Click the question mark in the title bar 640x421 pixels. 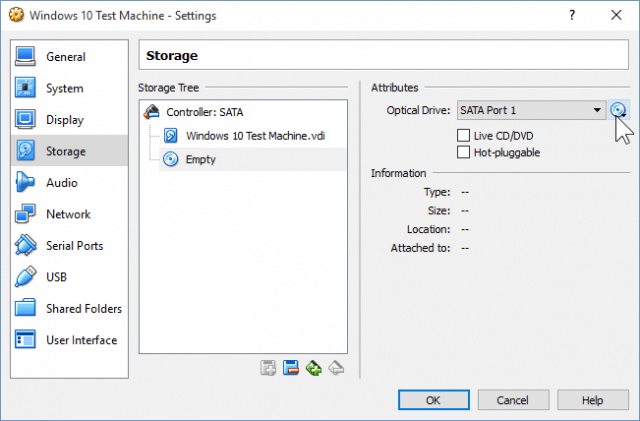point(572,15)
